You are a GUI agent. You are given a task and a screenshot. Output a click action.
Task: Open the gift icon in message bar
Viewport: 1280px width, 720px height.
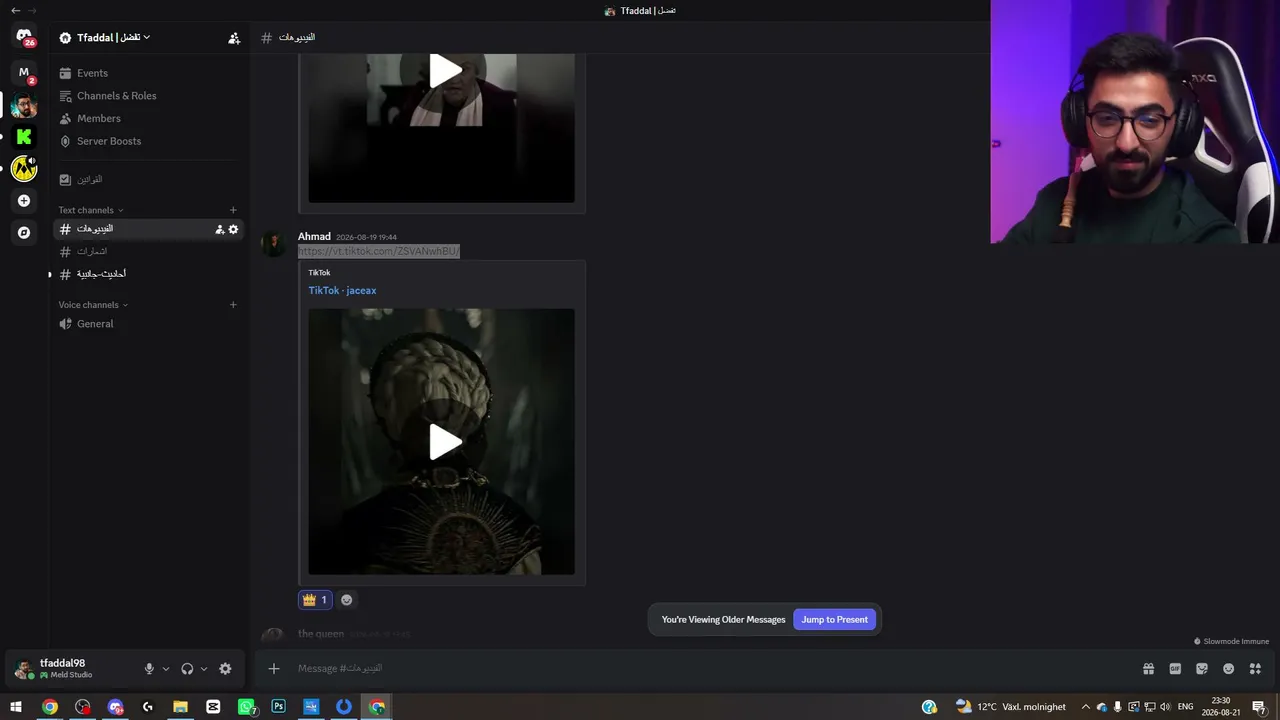(1149, 669)
